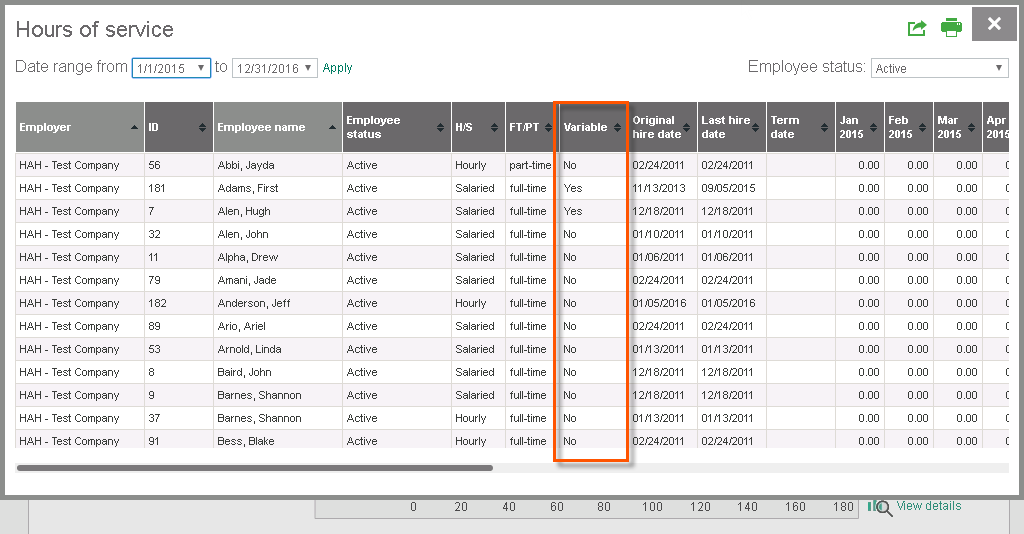
Task: Sort table by ID column
Action: (178, 127)
